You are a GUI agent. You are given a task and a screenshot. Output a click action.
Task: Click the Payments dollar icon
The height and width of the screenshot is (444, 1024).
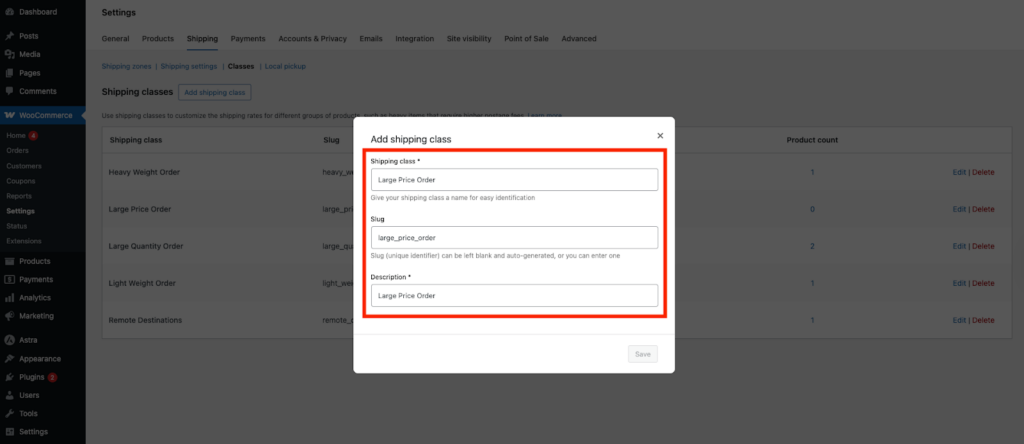click(10, 279)
